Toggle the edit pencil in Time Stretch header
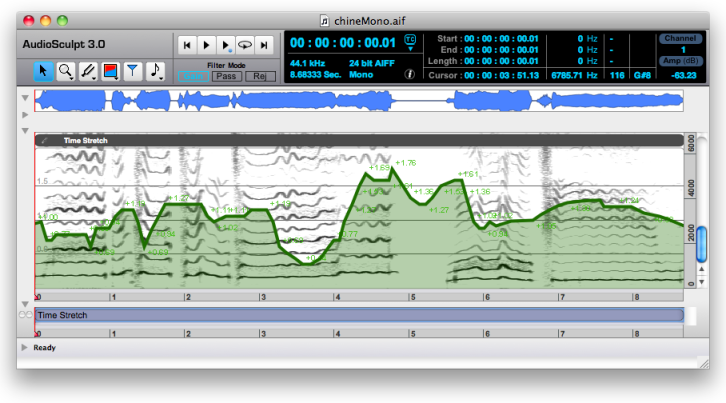The height and width of the screenshot is (403, 726). [44, 140]
